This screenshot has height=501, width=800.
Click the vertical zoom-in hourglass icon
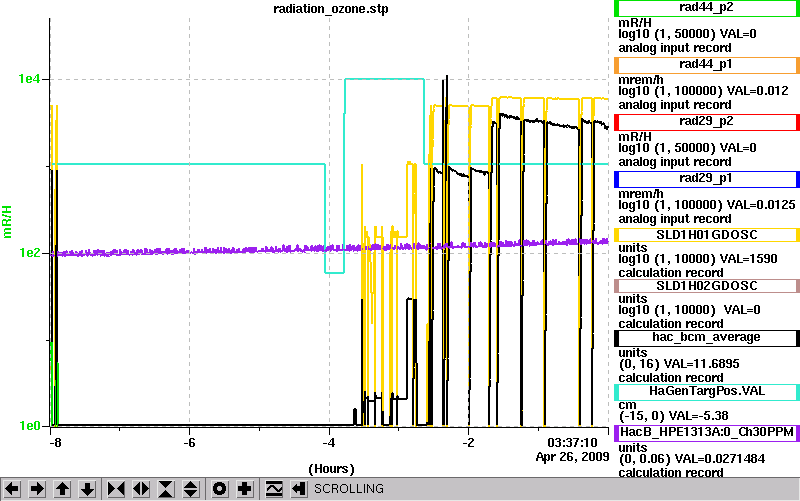pos(166,489)
